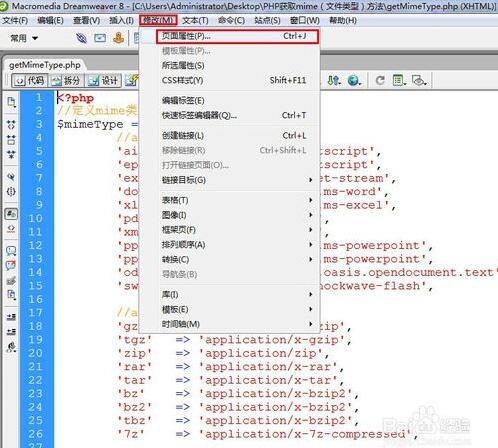Expand the 表格(T) submenu
Viewport: 498px width, 448px height.
[x=229, y=200]
